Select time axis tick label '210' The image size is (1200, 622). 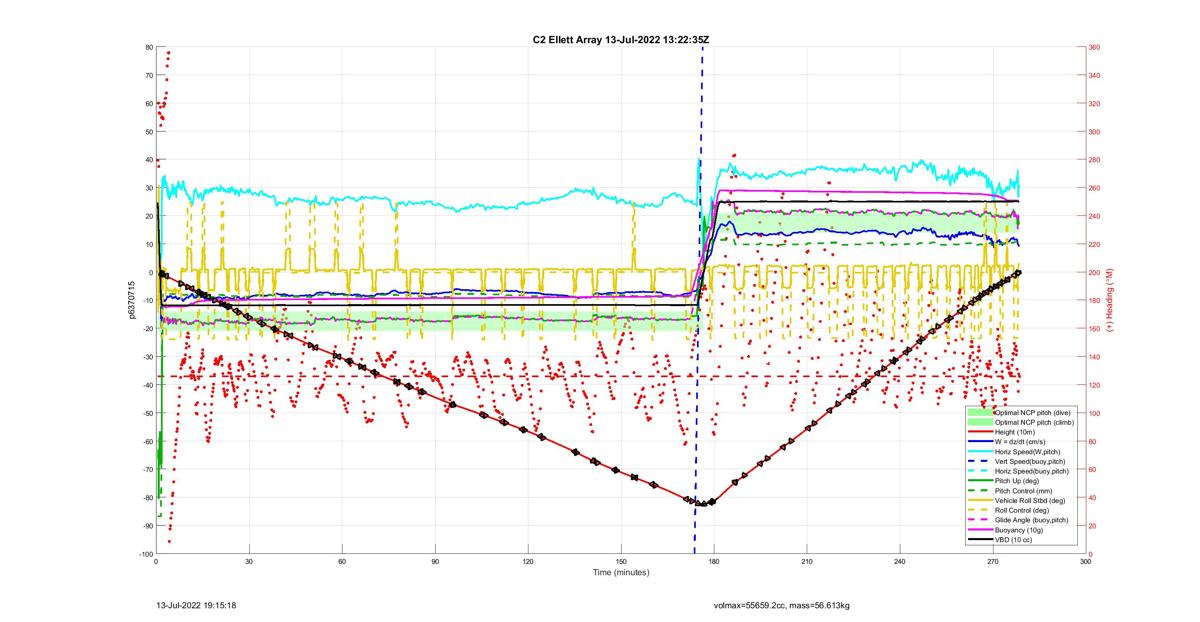[x=807, y=562]
